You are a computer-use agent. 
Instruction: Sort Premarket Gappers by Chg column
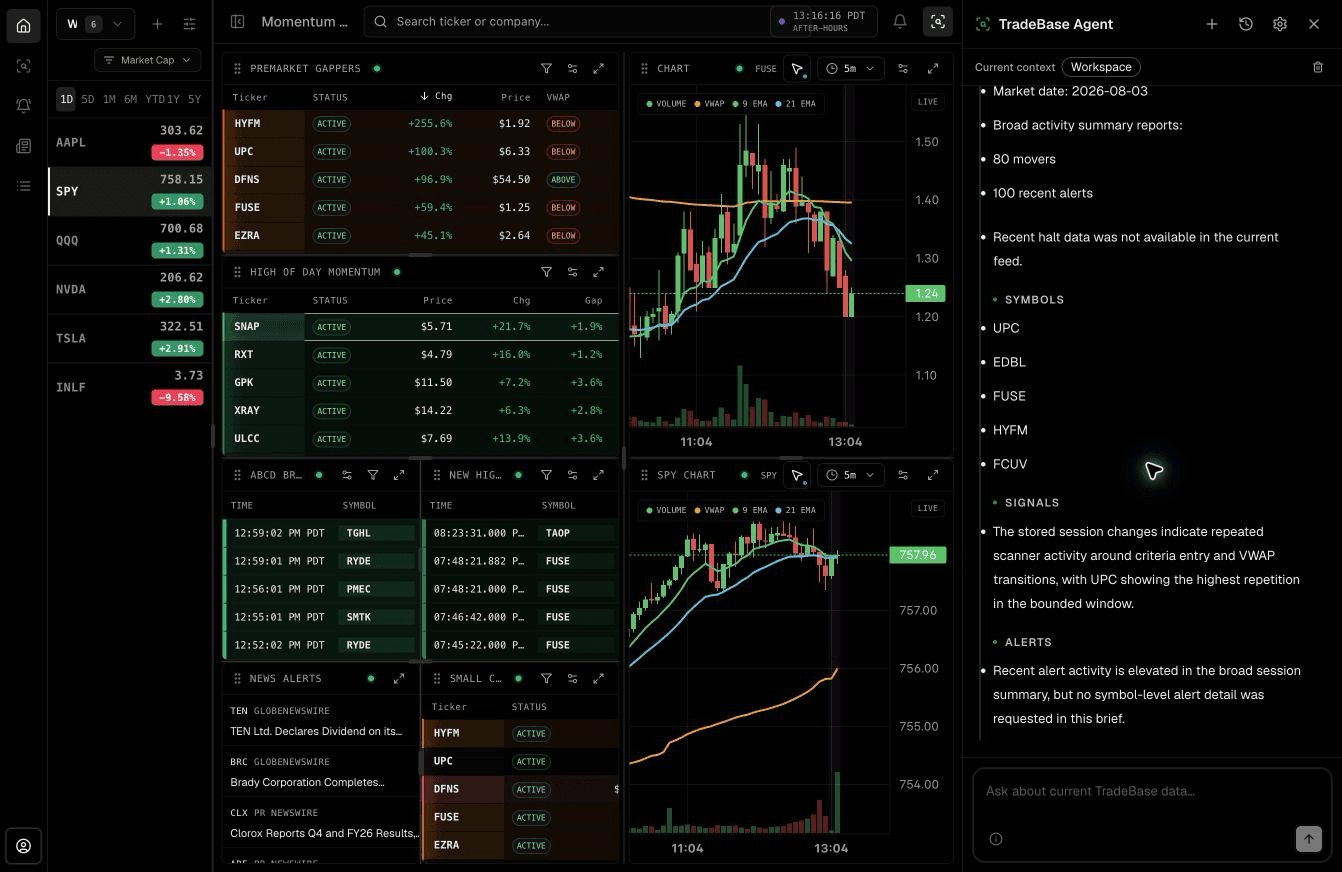pos(436,96)
